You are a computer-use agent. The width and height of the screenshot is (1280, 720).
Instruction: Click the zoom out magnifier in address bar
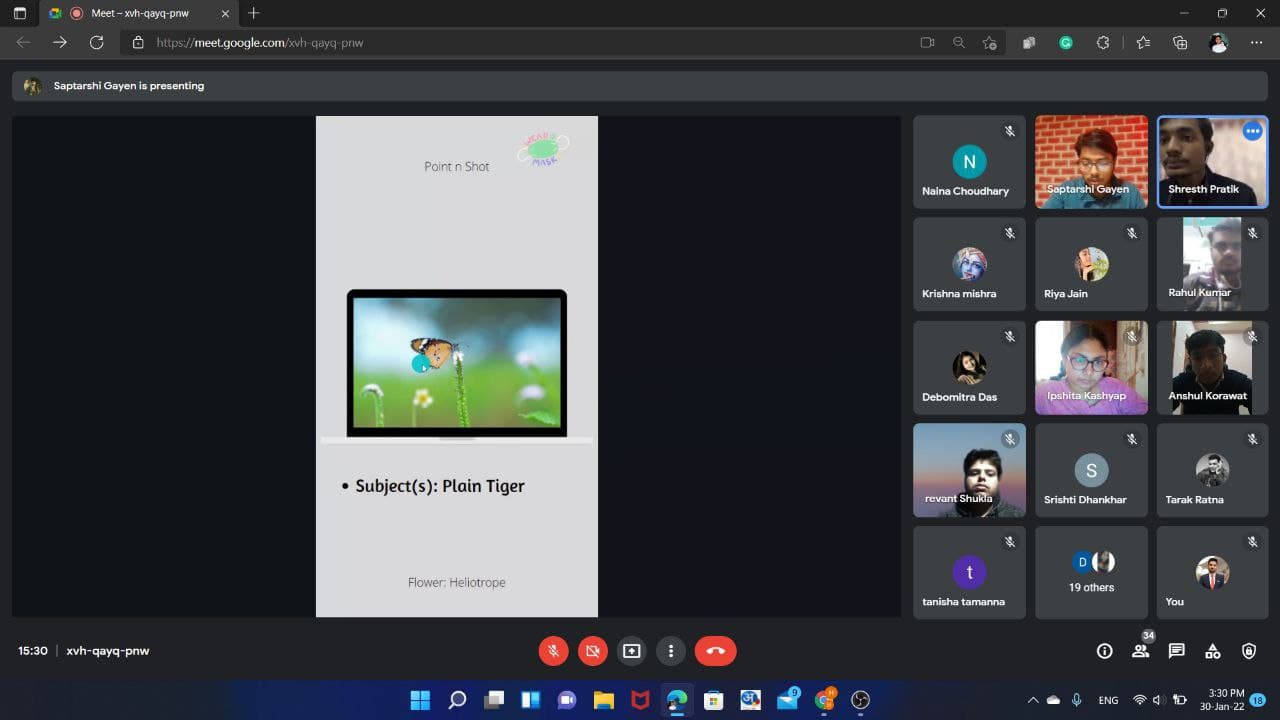point(959,43)
